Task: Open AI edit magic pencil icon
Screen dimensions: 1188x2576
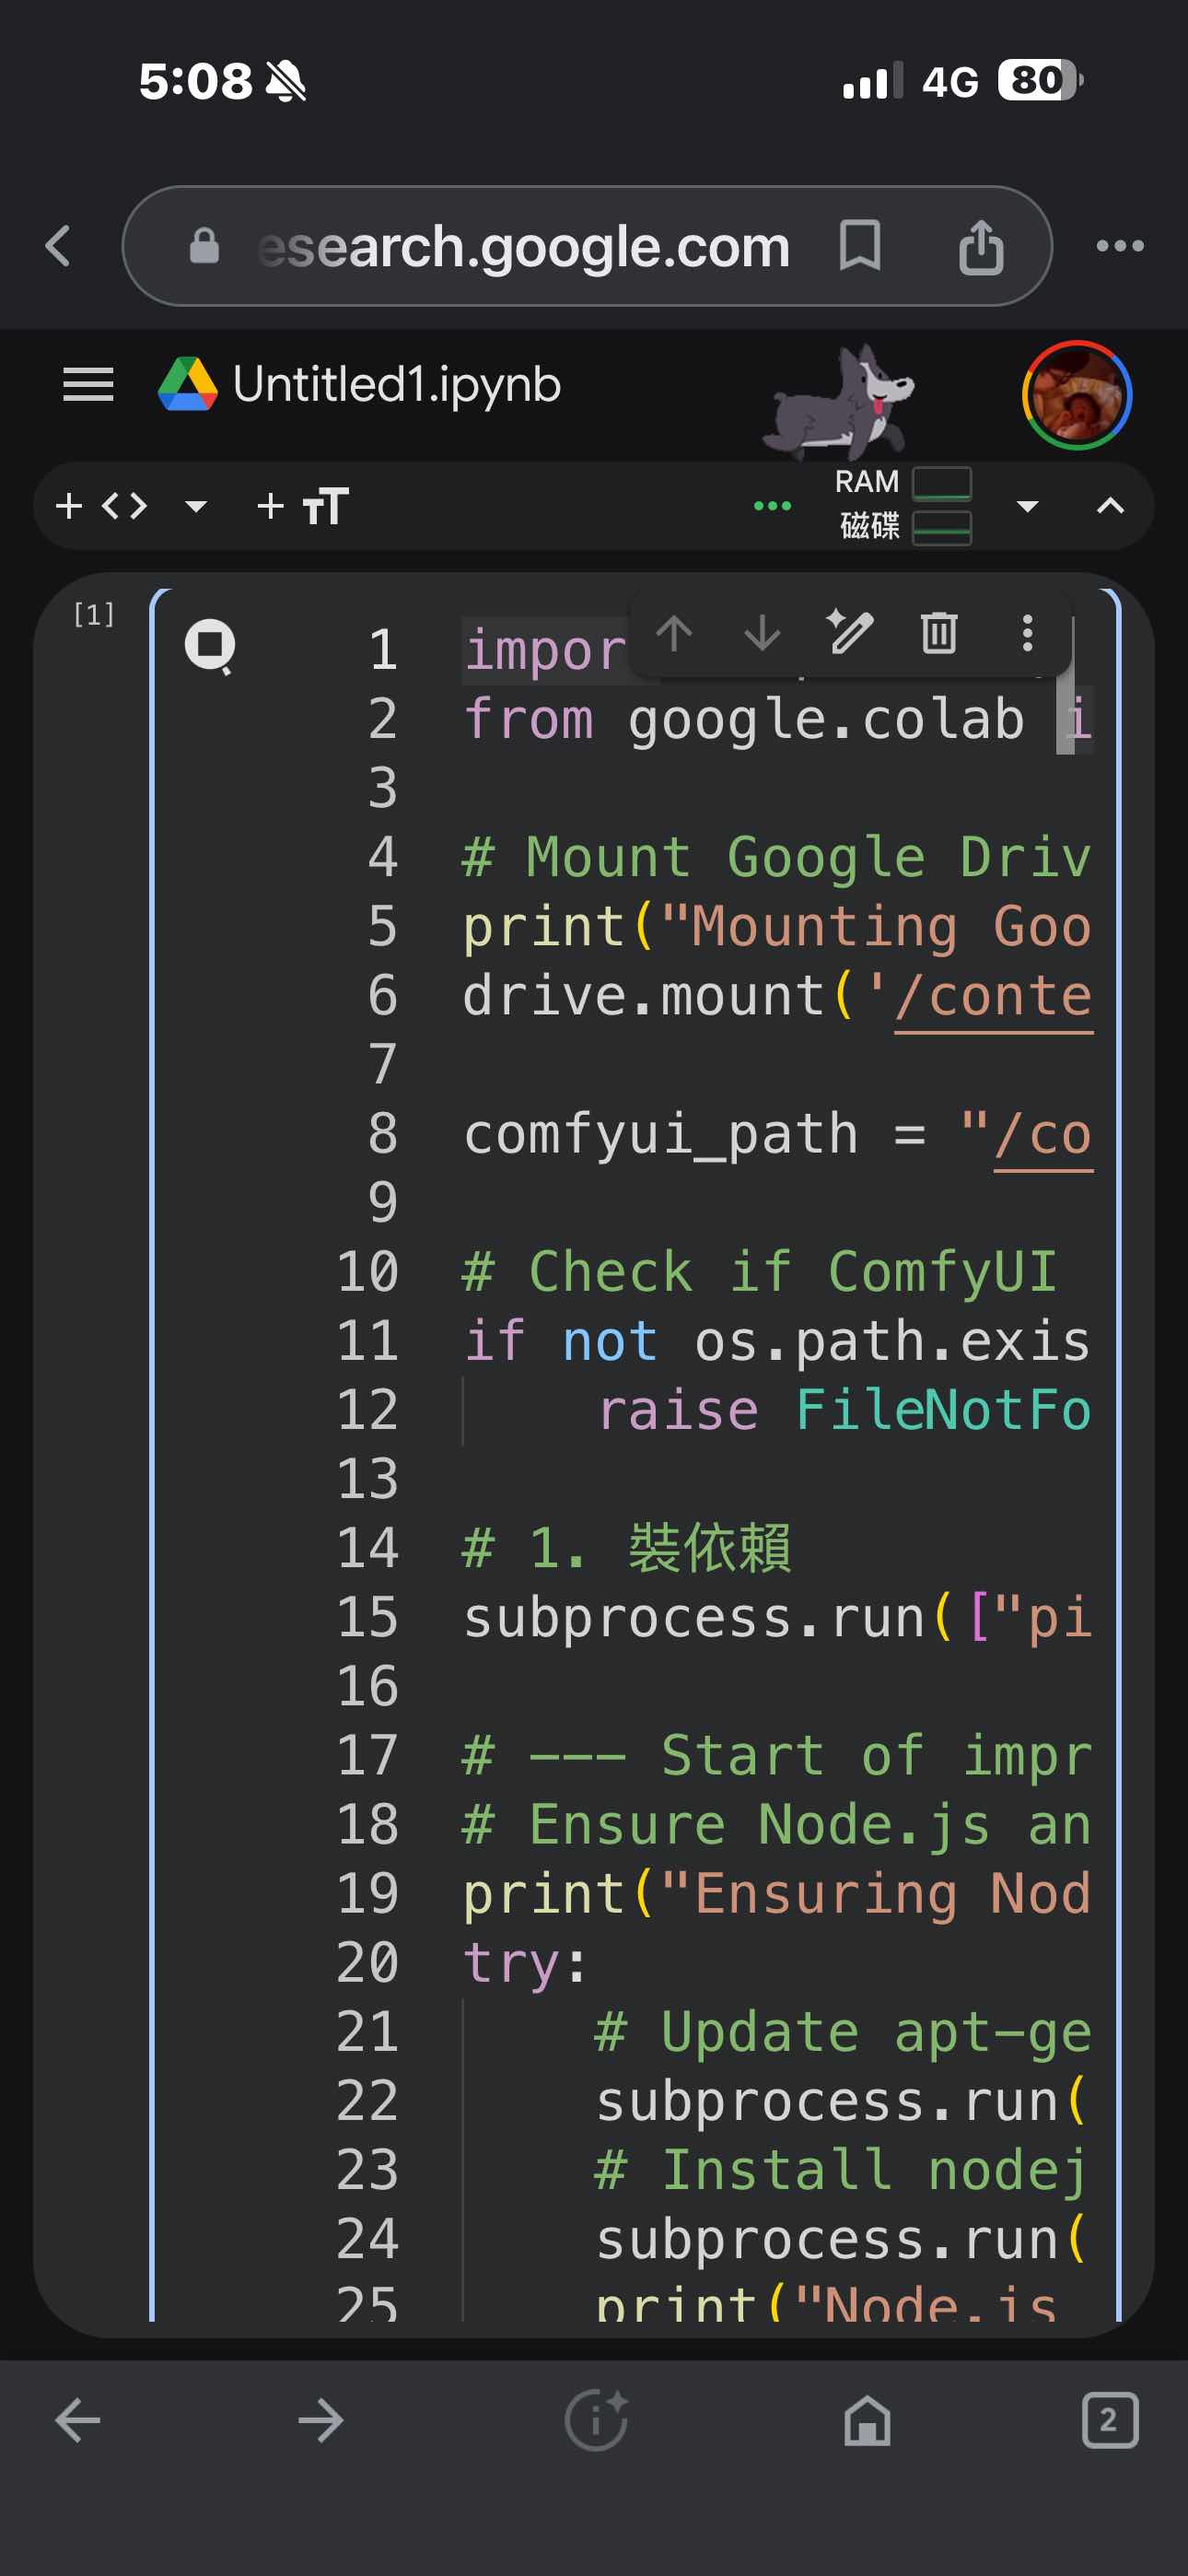Action: coord(850,633)
